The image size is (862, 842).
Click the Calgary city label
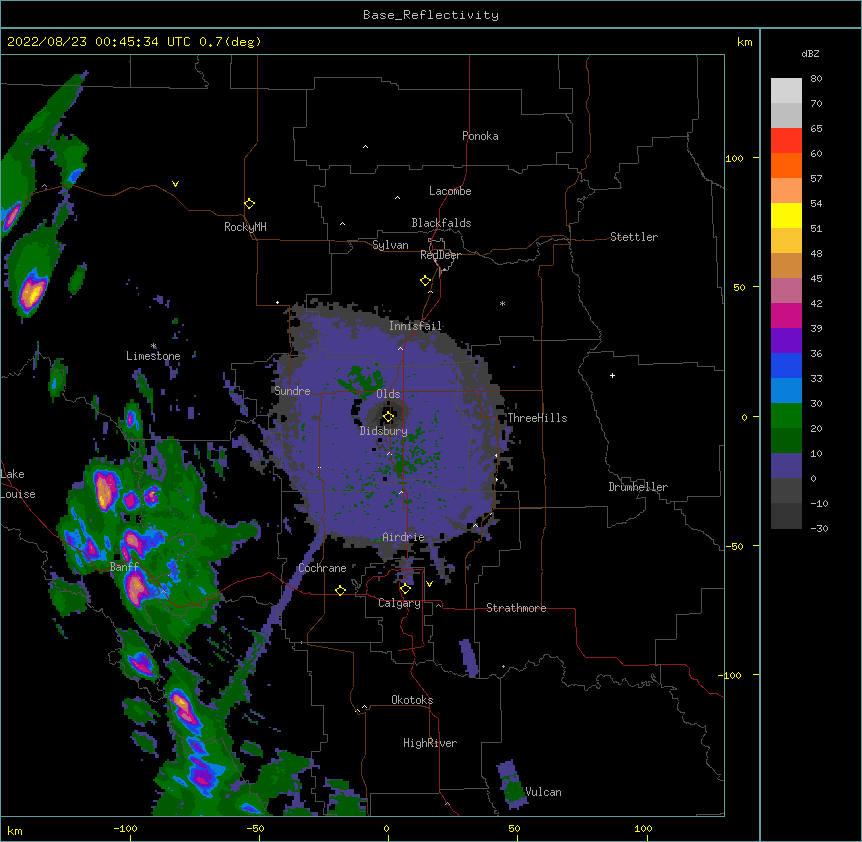399,603
